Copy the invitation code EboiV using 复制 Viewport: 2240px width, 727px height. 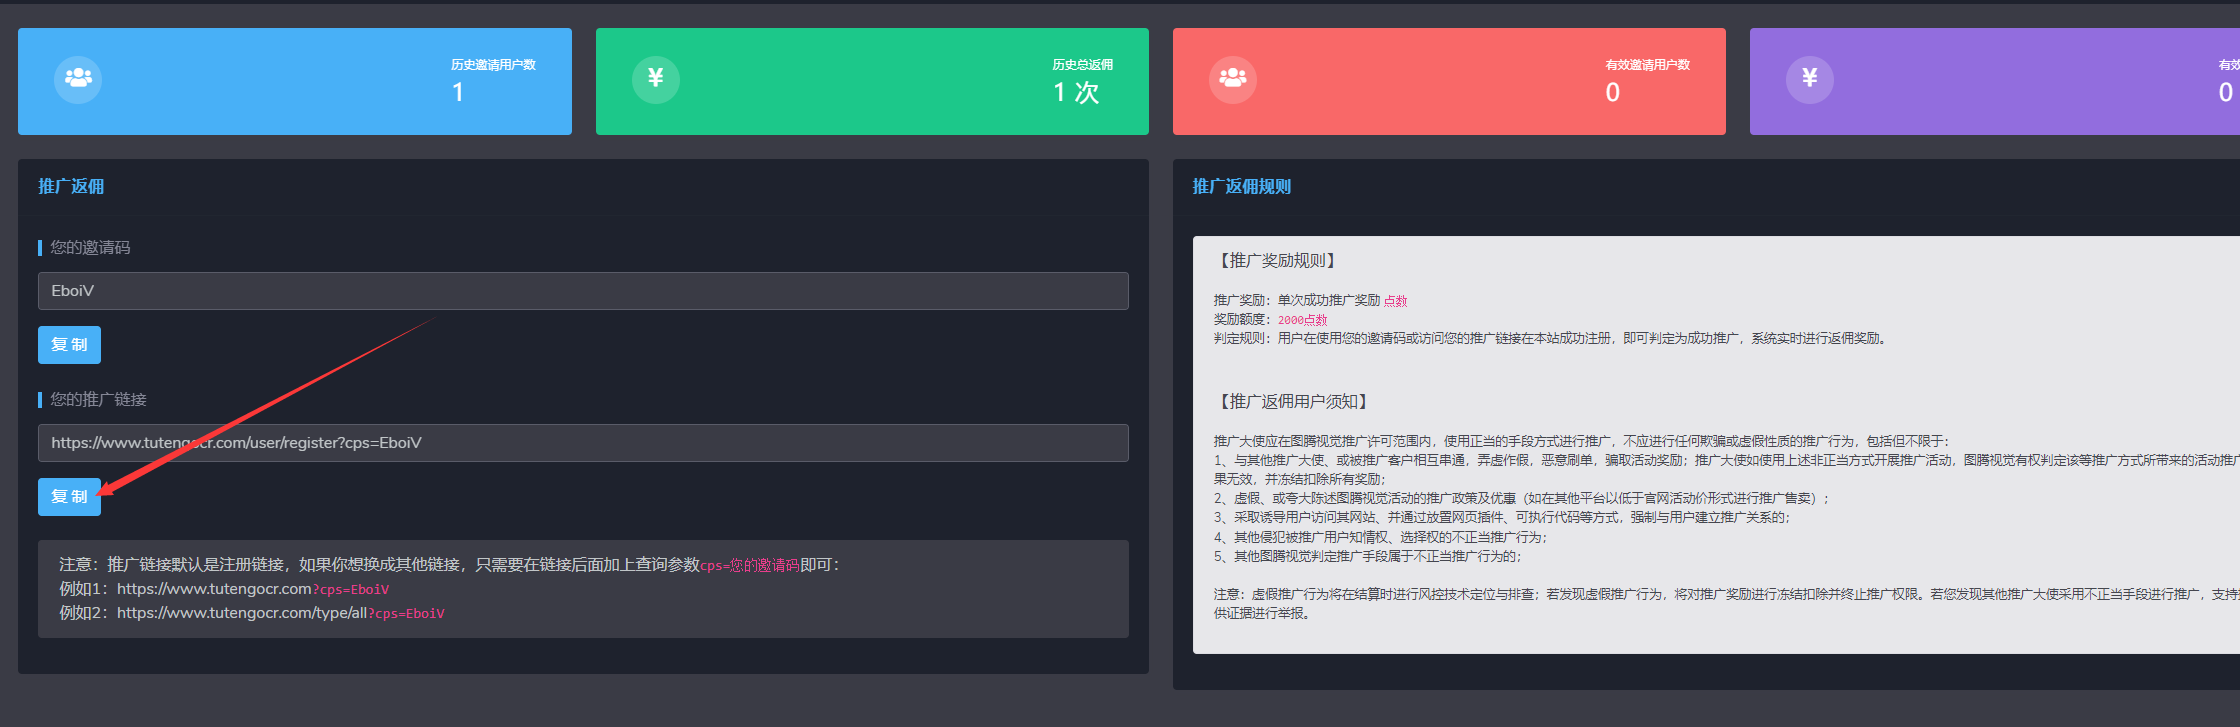pyautogui.click(x=69, y=345)
